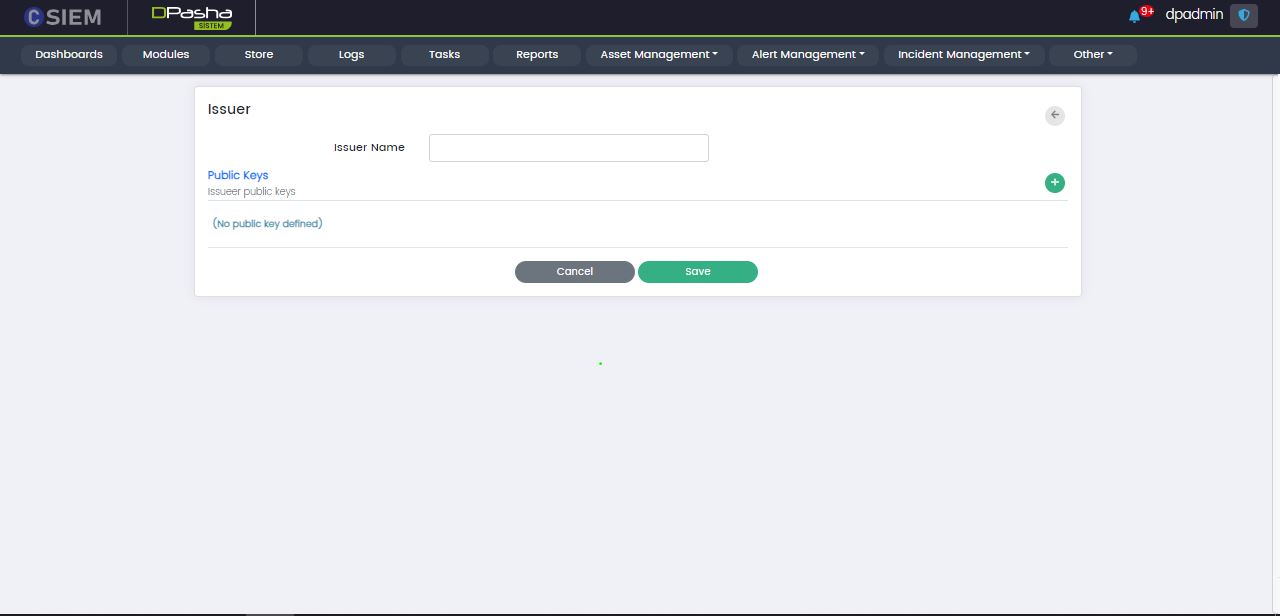Click the back arrow in Issuer panel
Screen dimensions: 1280x616
(x=1055, y=115)
